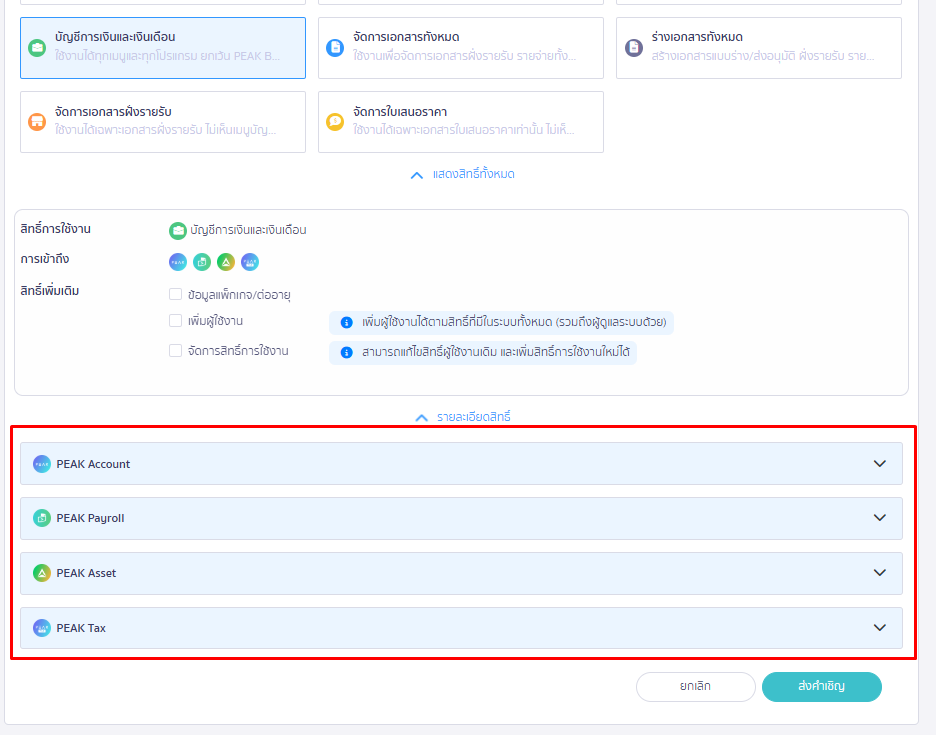This screenshot has width=936, height=735.
Task: Collapse the รายละเอียดสิทธิ์ section link
Action: pos(463,417)
